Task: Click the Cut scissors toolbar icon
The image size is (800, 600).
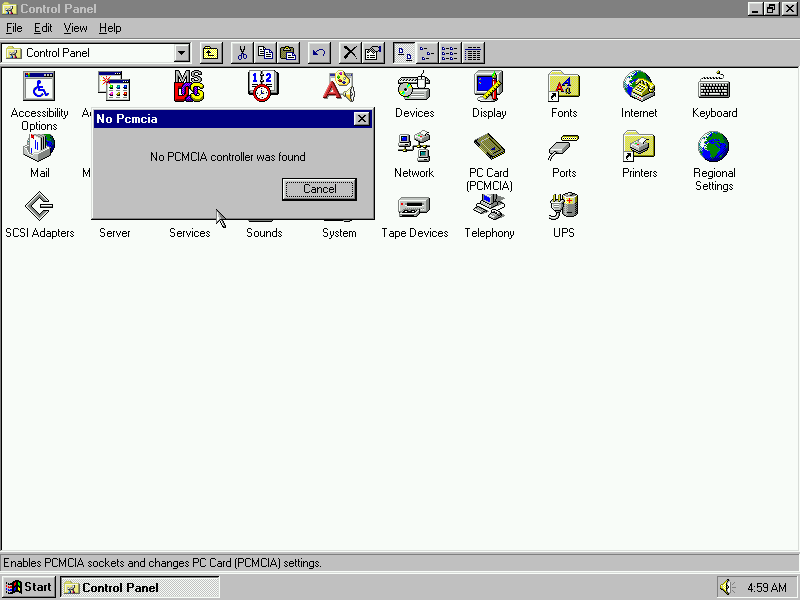Action: [242, 53]
